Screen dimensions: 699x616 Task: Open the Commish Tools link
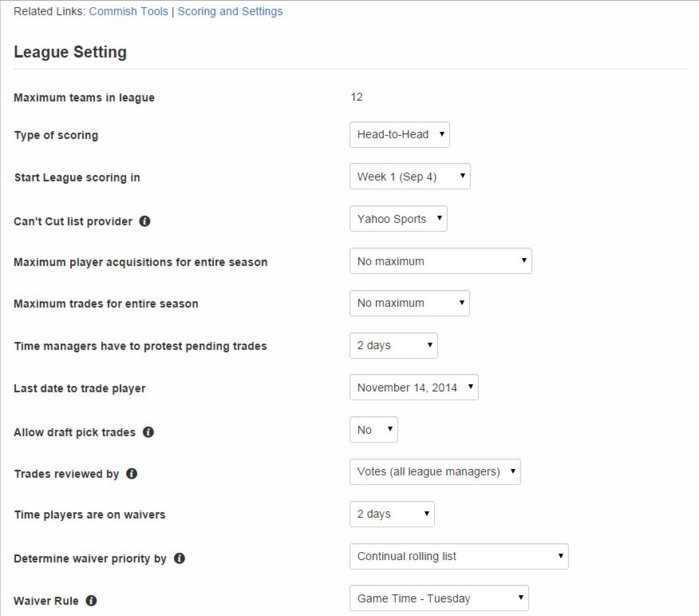click(128, 12)
